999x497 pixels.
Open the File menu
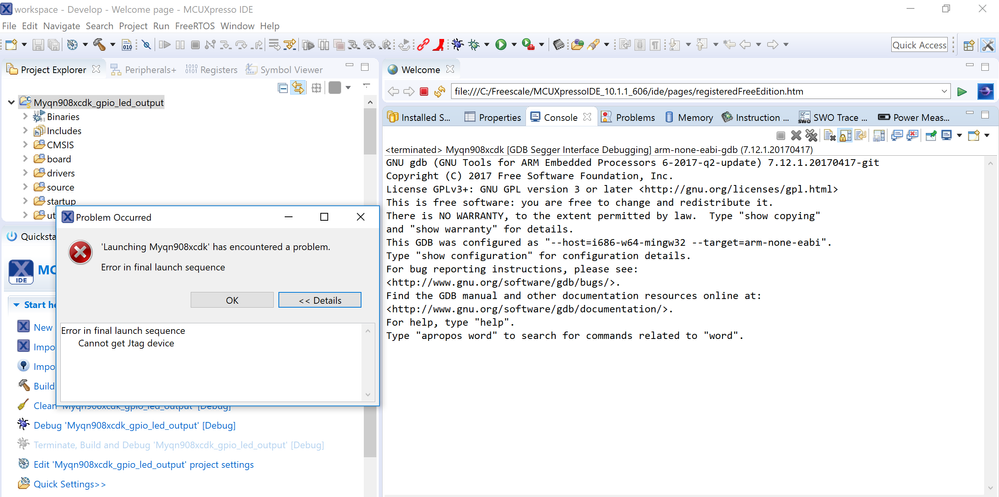tap(9, 26)
